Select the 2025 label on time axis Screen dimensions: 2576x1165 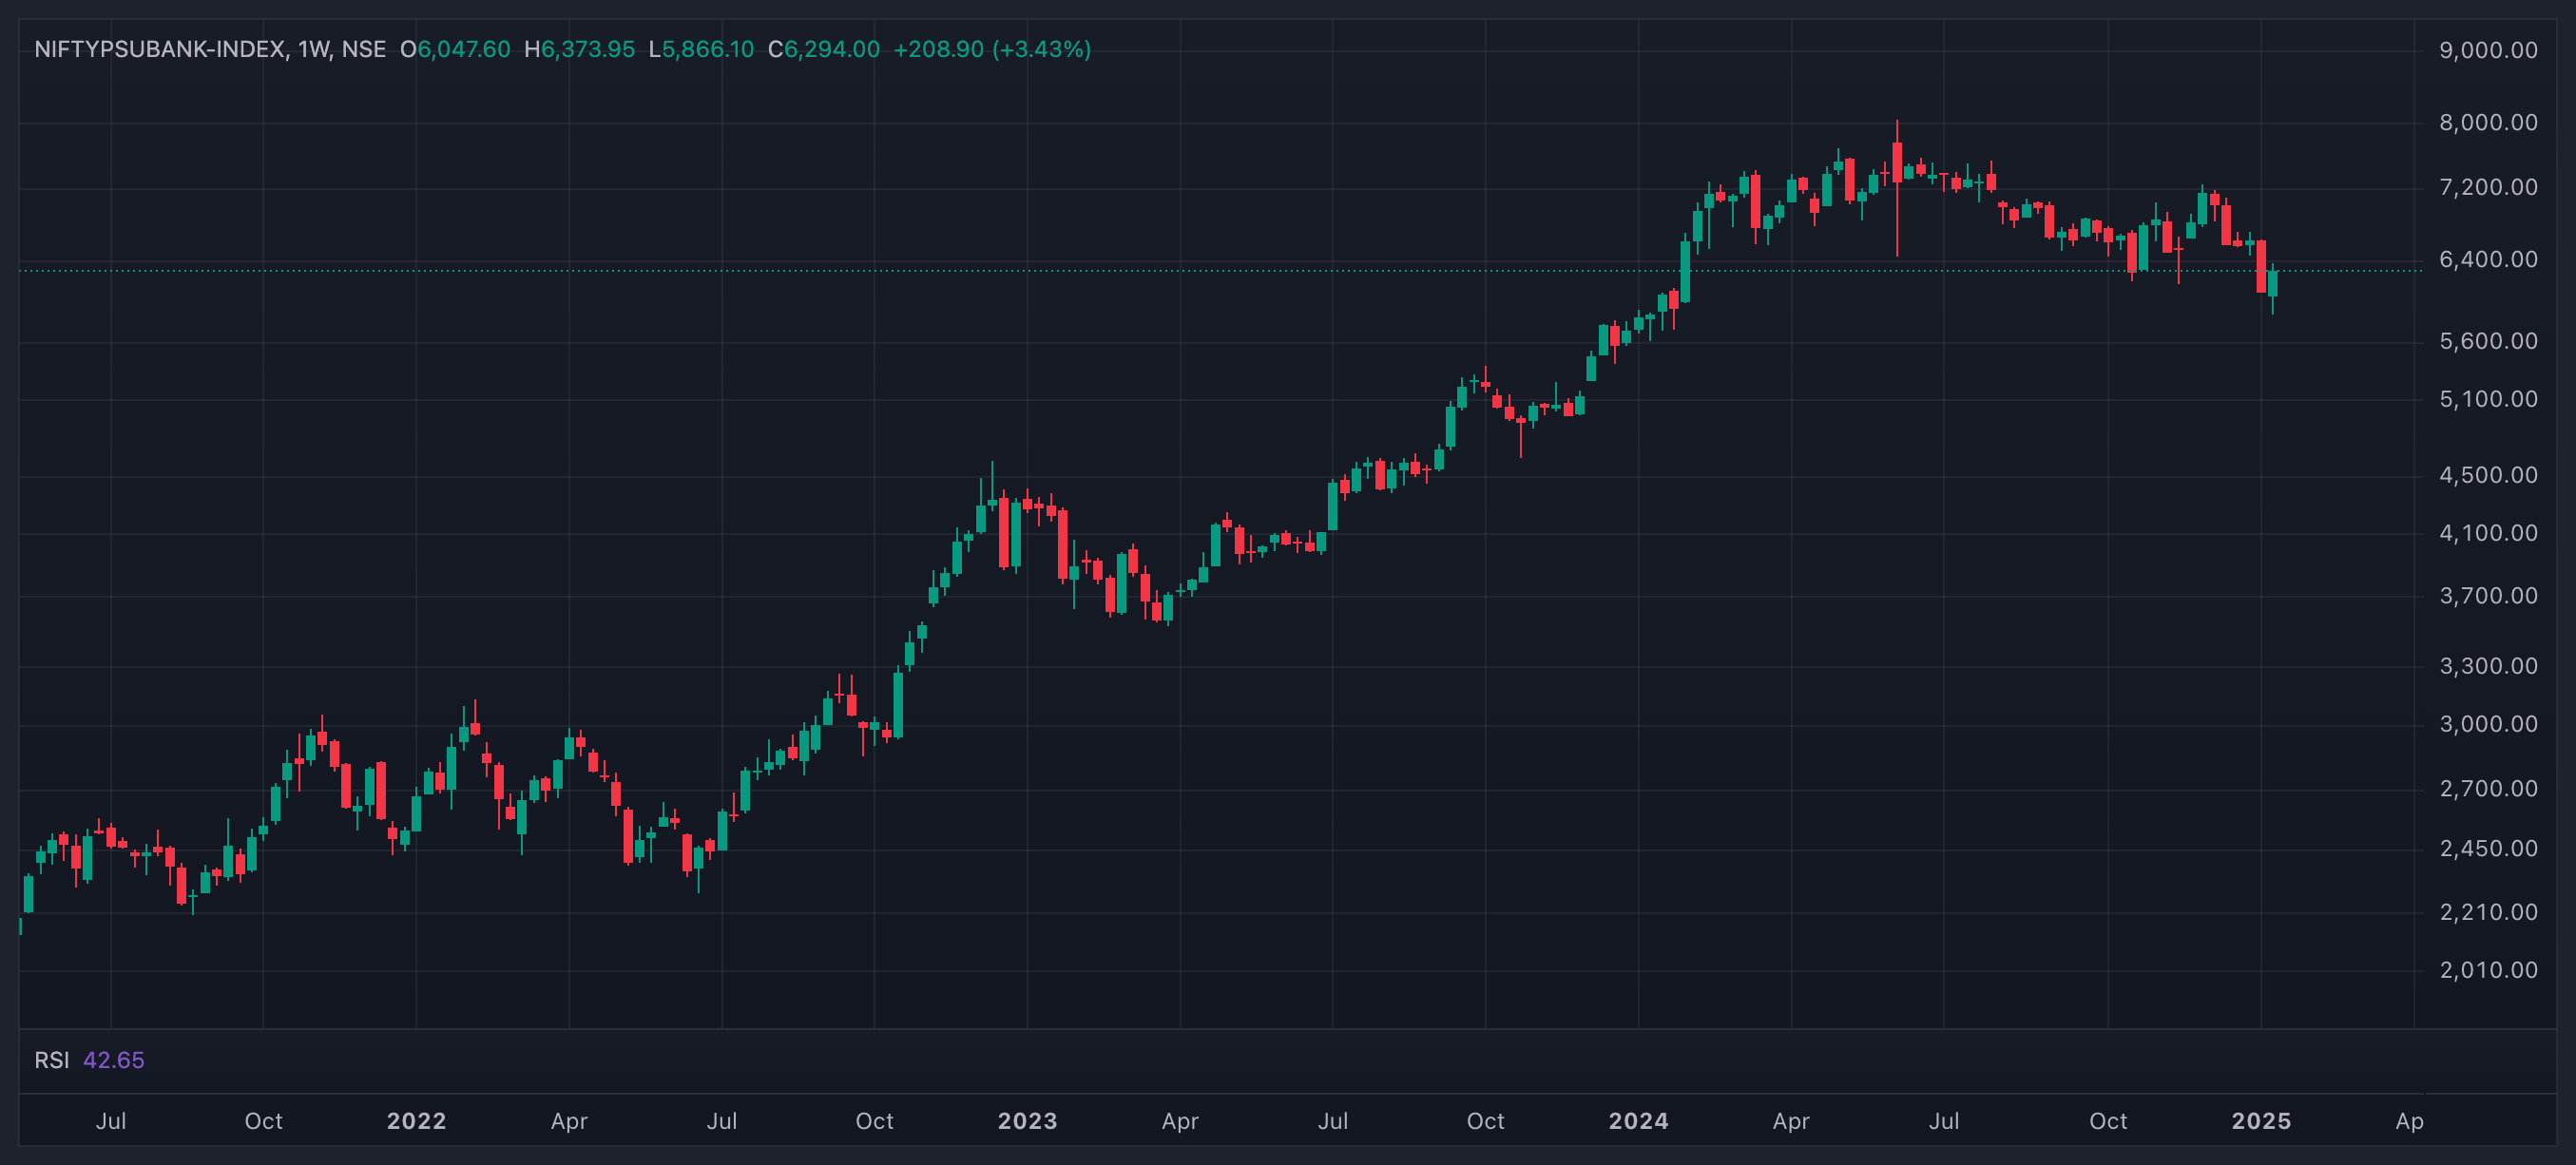point(2261,1121)
